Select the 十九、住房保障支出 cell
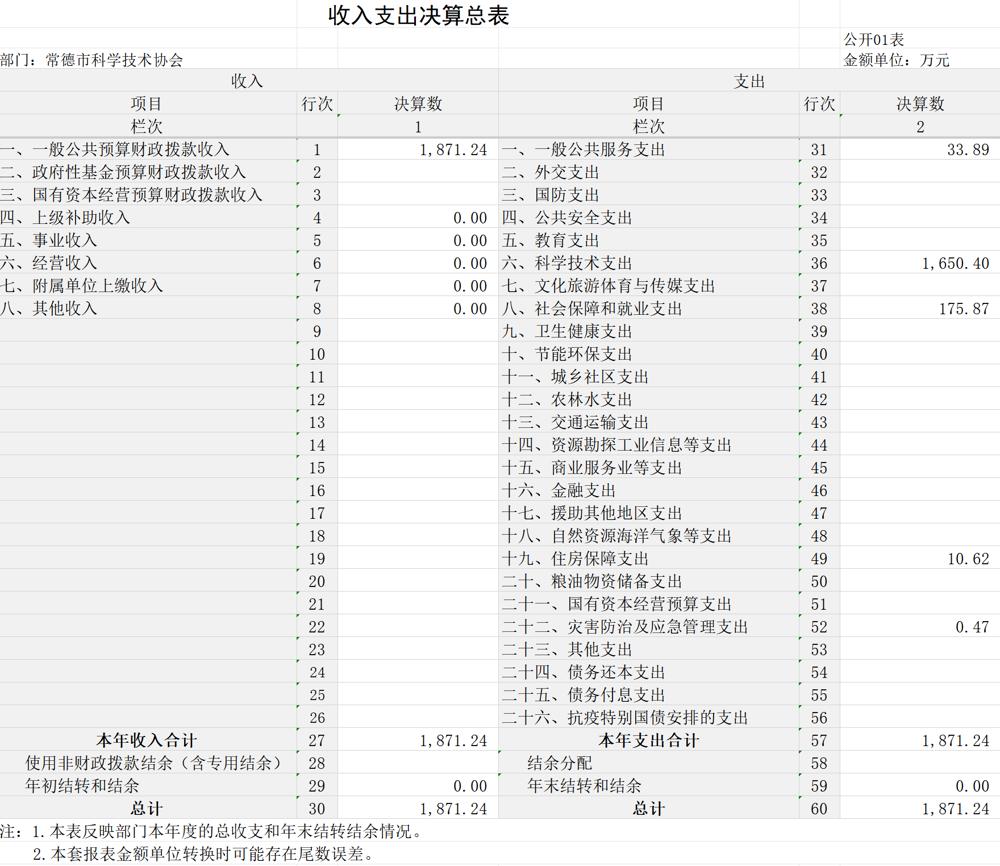The image size is (1000, 866). click(649, 559)
